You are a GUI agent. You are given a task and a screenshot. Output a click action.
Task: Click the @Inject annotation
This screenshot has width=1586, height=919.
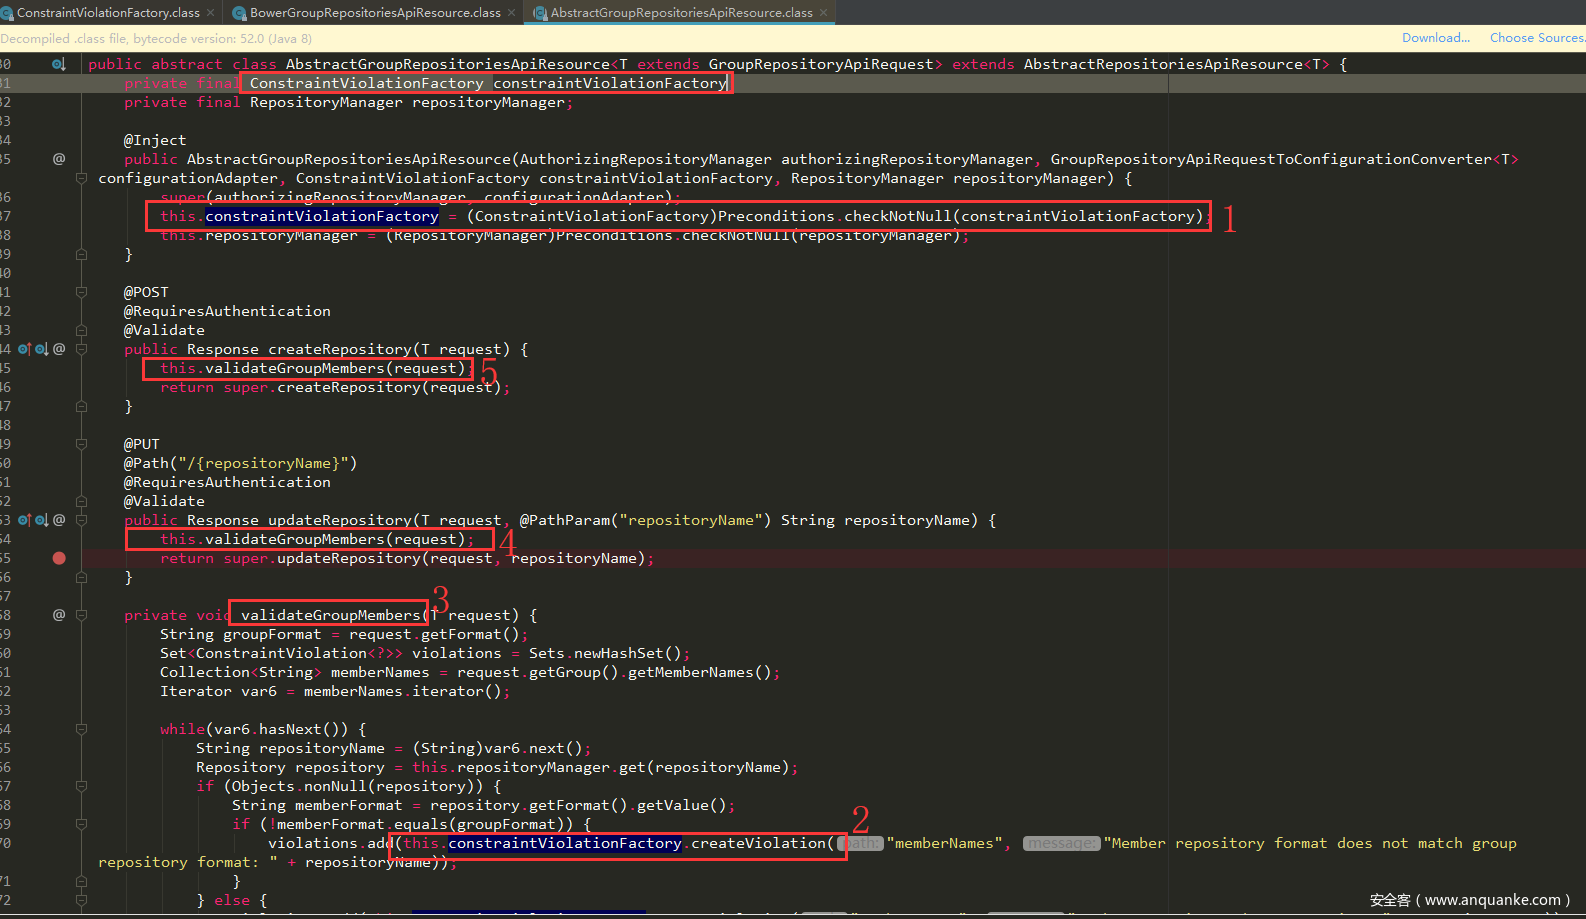click(155, 140)
